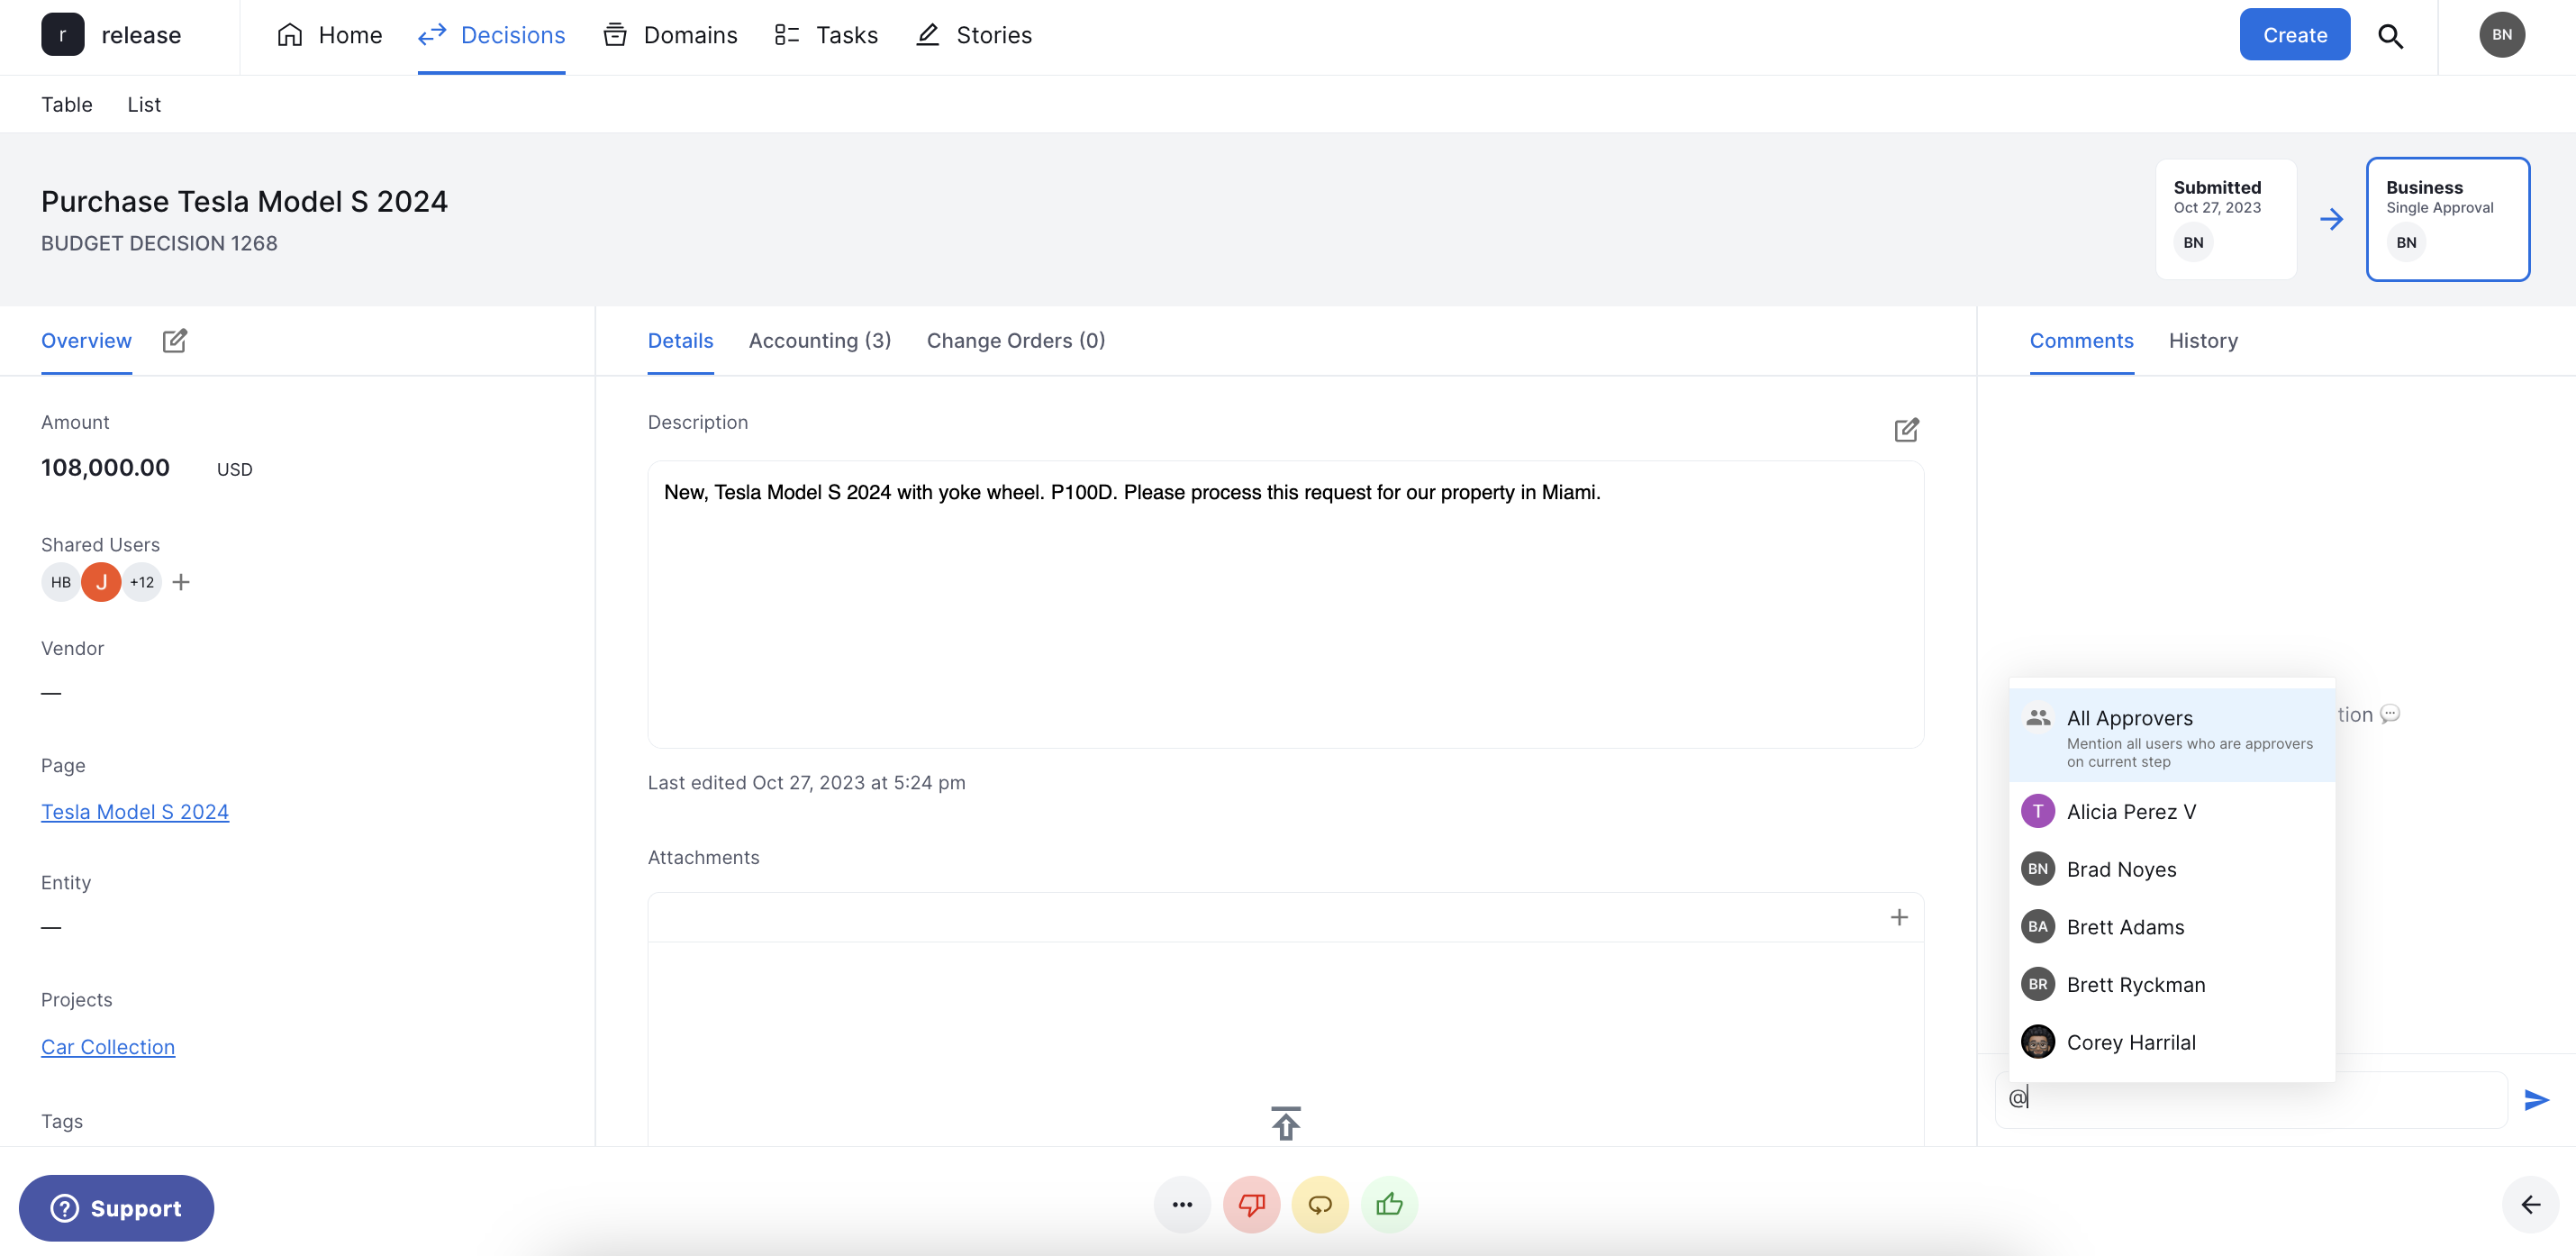Click the upload arrow icon in attachments

[x=1285, y=1123]
